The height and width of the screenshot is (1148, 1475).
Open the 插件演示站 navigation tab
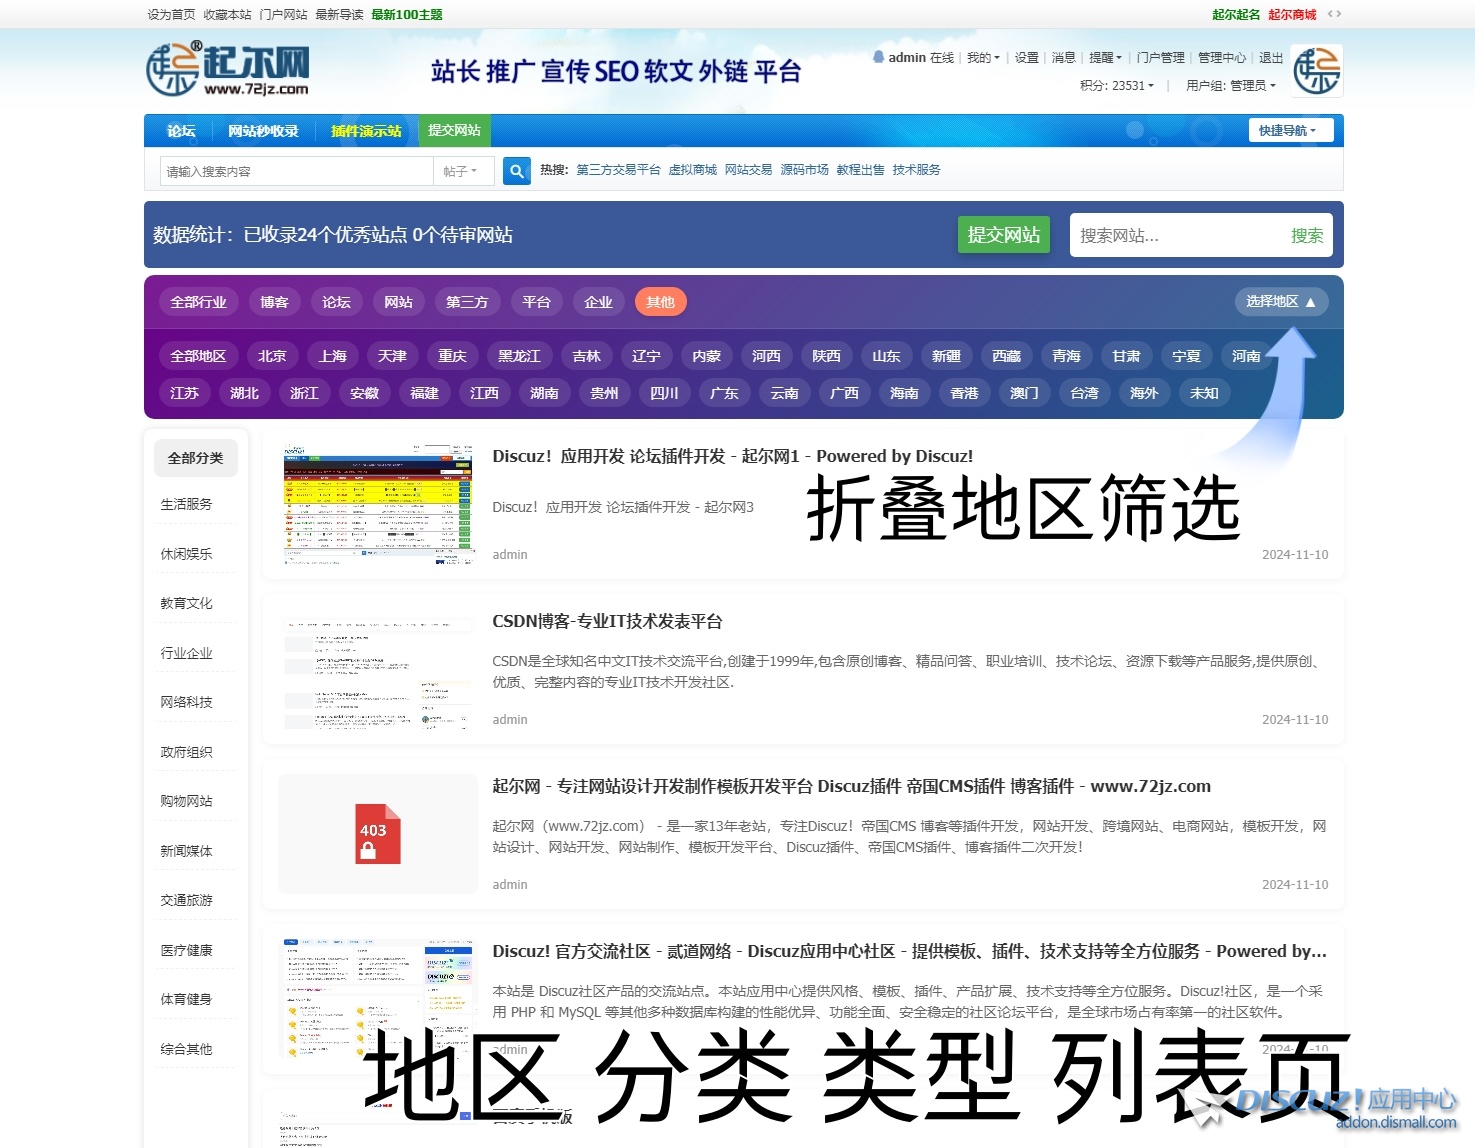(366, 131)
